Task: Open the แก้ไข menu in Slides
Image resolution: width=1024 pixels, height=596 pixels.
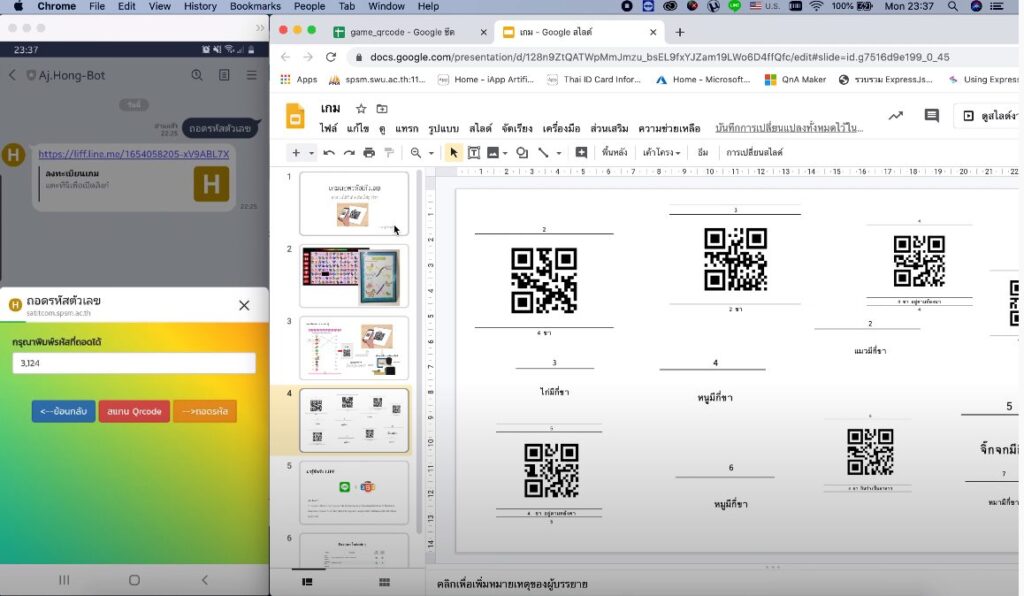Action: tap(358, 129)
